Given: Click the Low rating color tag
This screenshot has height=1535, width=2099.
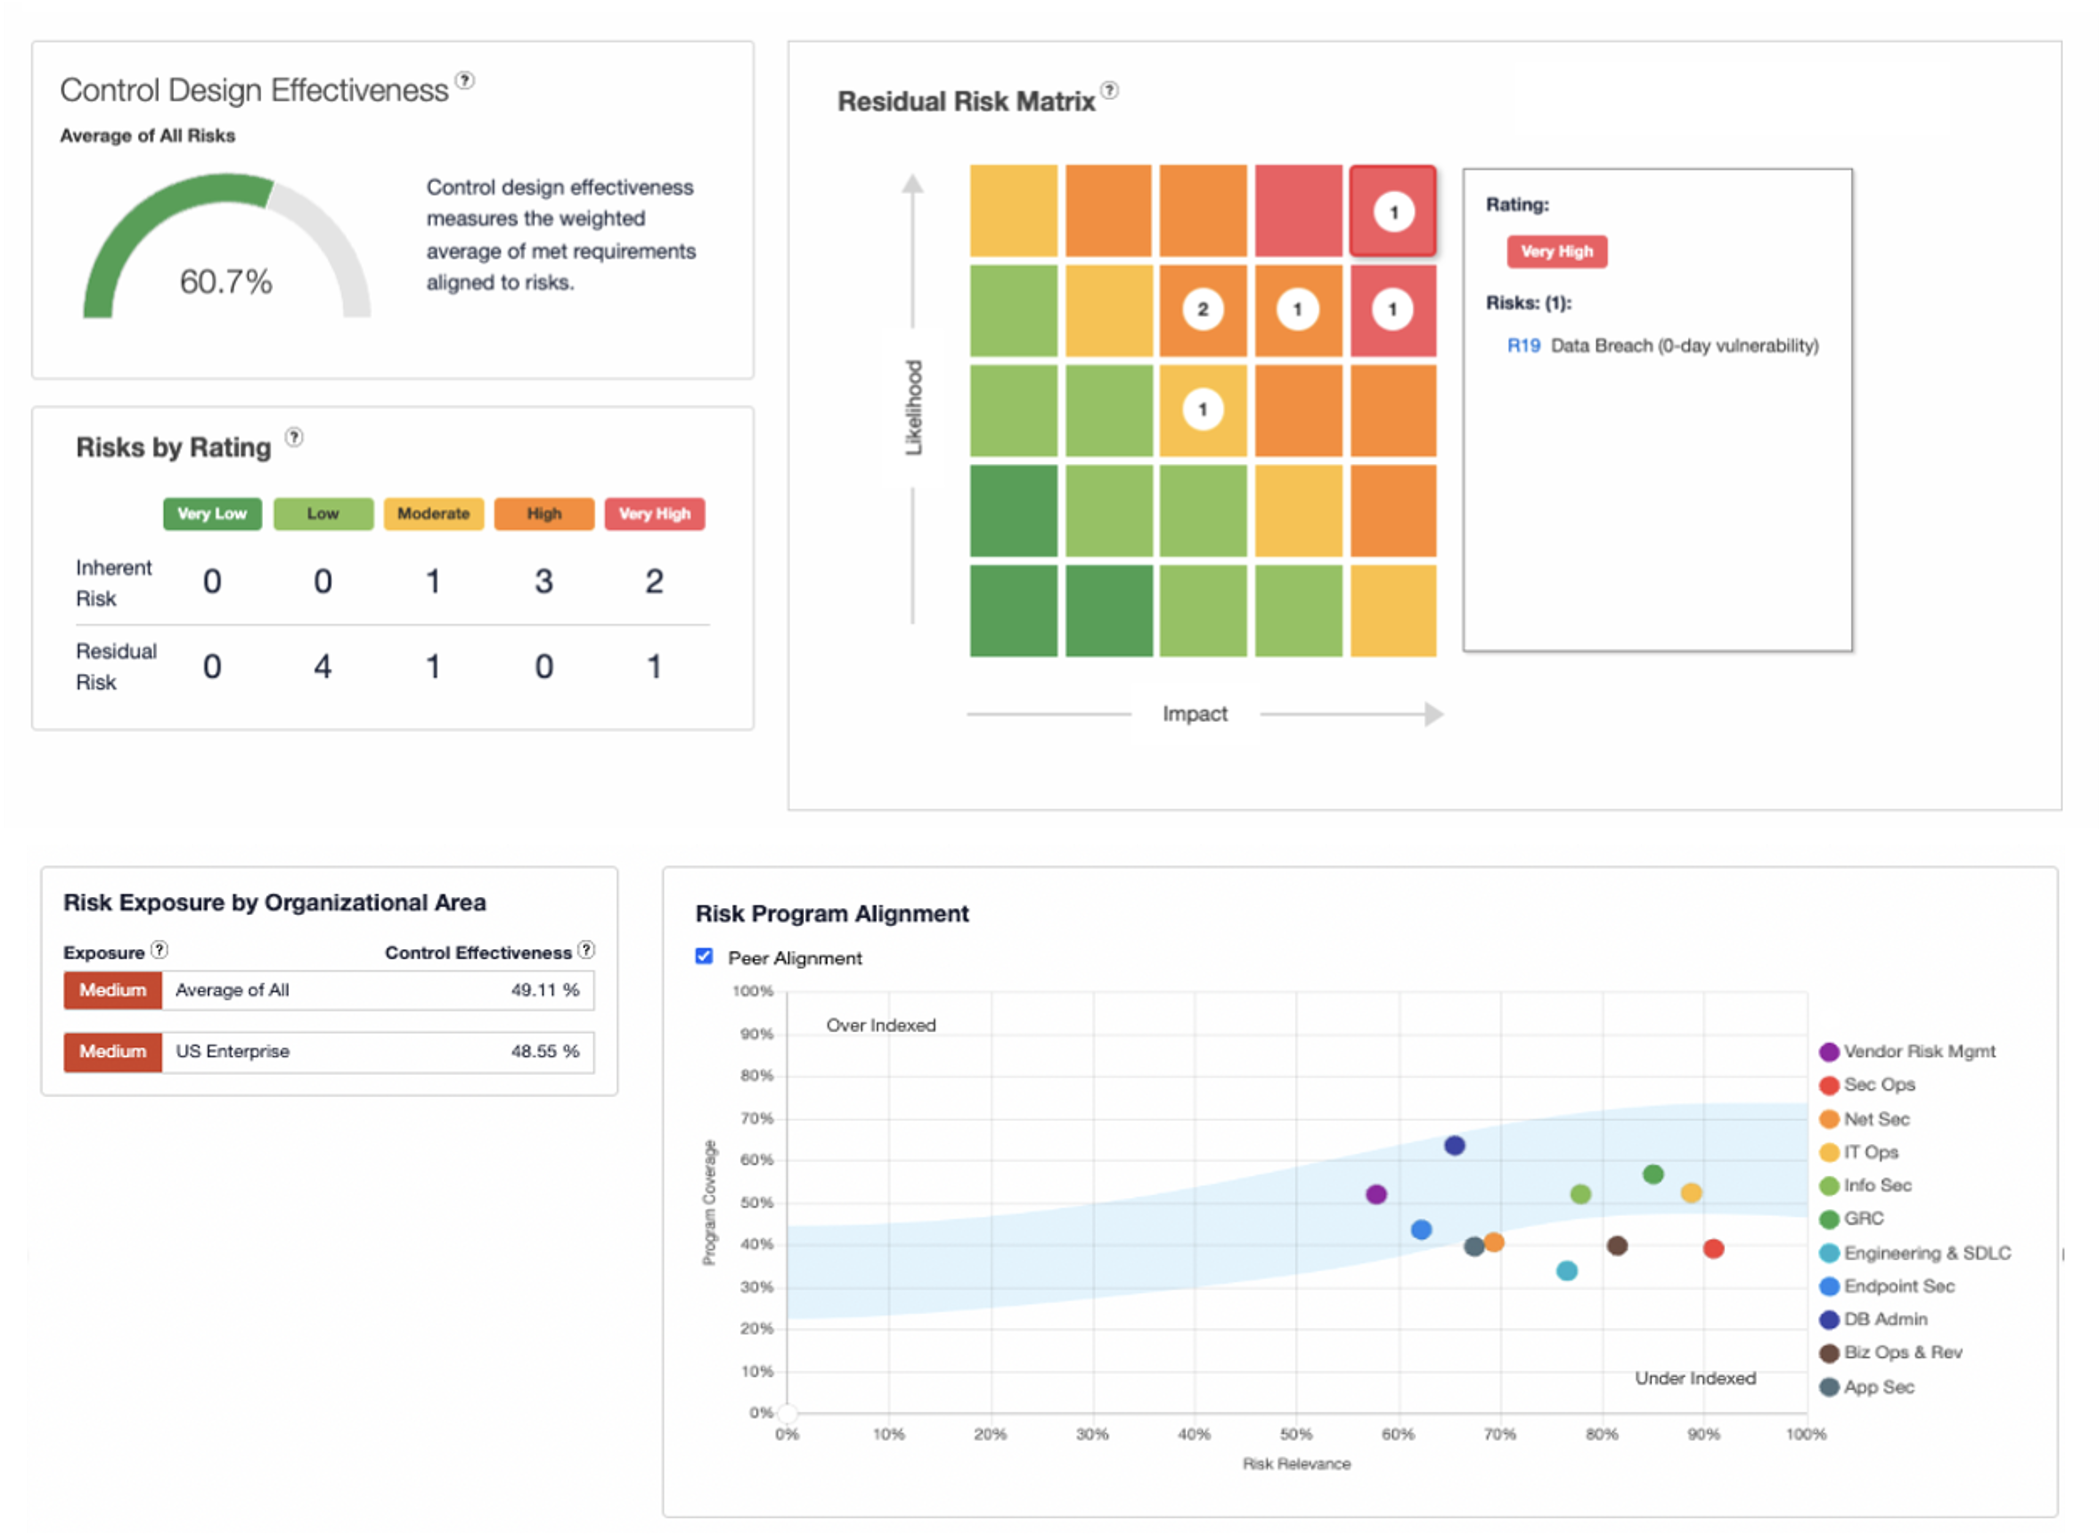Looking at the screenshot, I should pos(323,514).
